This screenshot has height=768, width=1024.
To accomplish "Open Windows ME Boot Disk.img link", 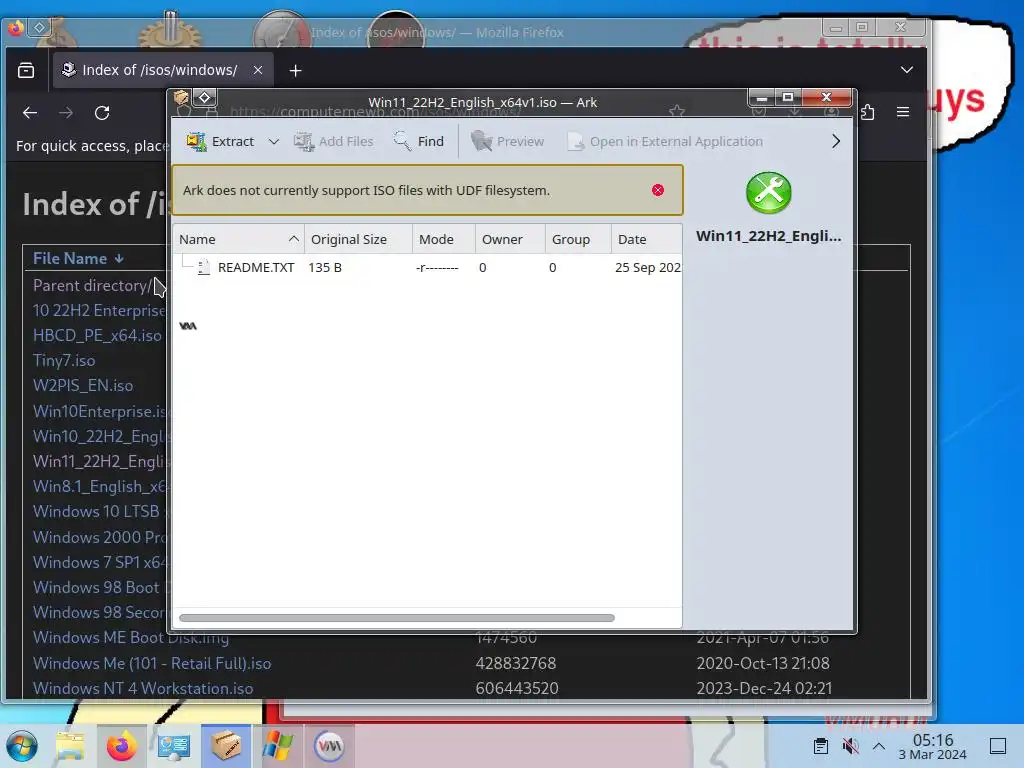I will [131, 637].
